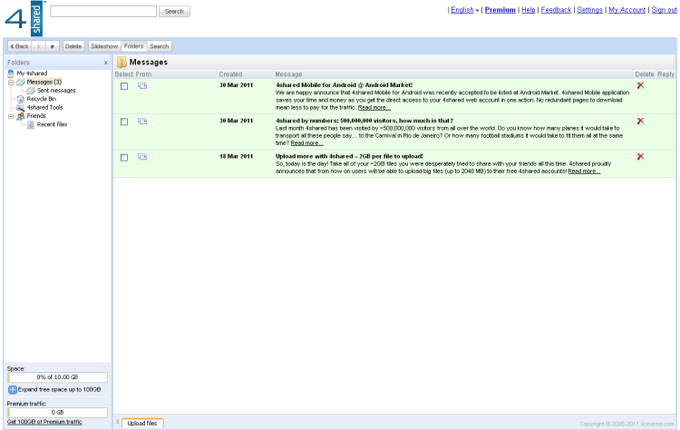Read more of the Android Market message
The image size is (680, 430).
(x=374, y=108)
